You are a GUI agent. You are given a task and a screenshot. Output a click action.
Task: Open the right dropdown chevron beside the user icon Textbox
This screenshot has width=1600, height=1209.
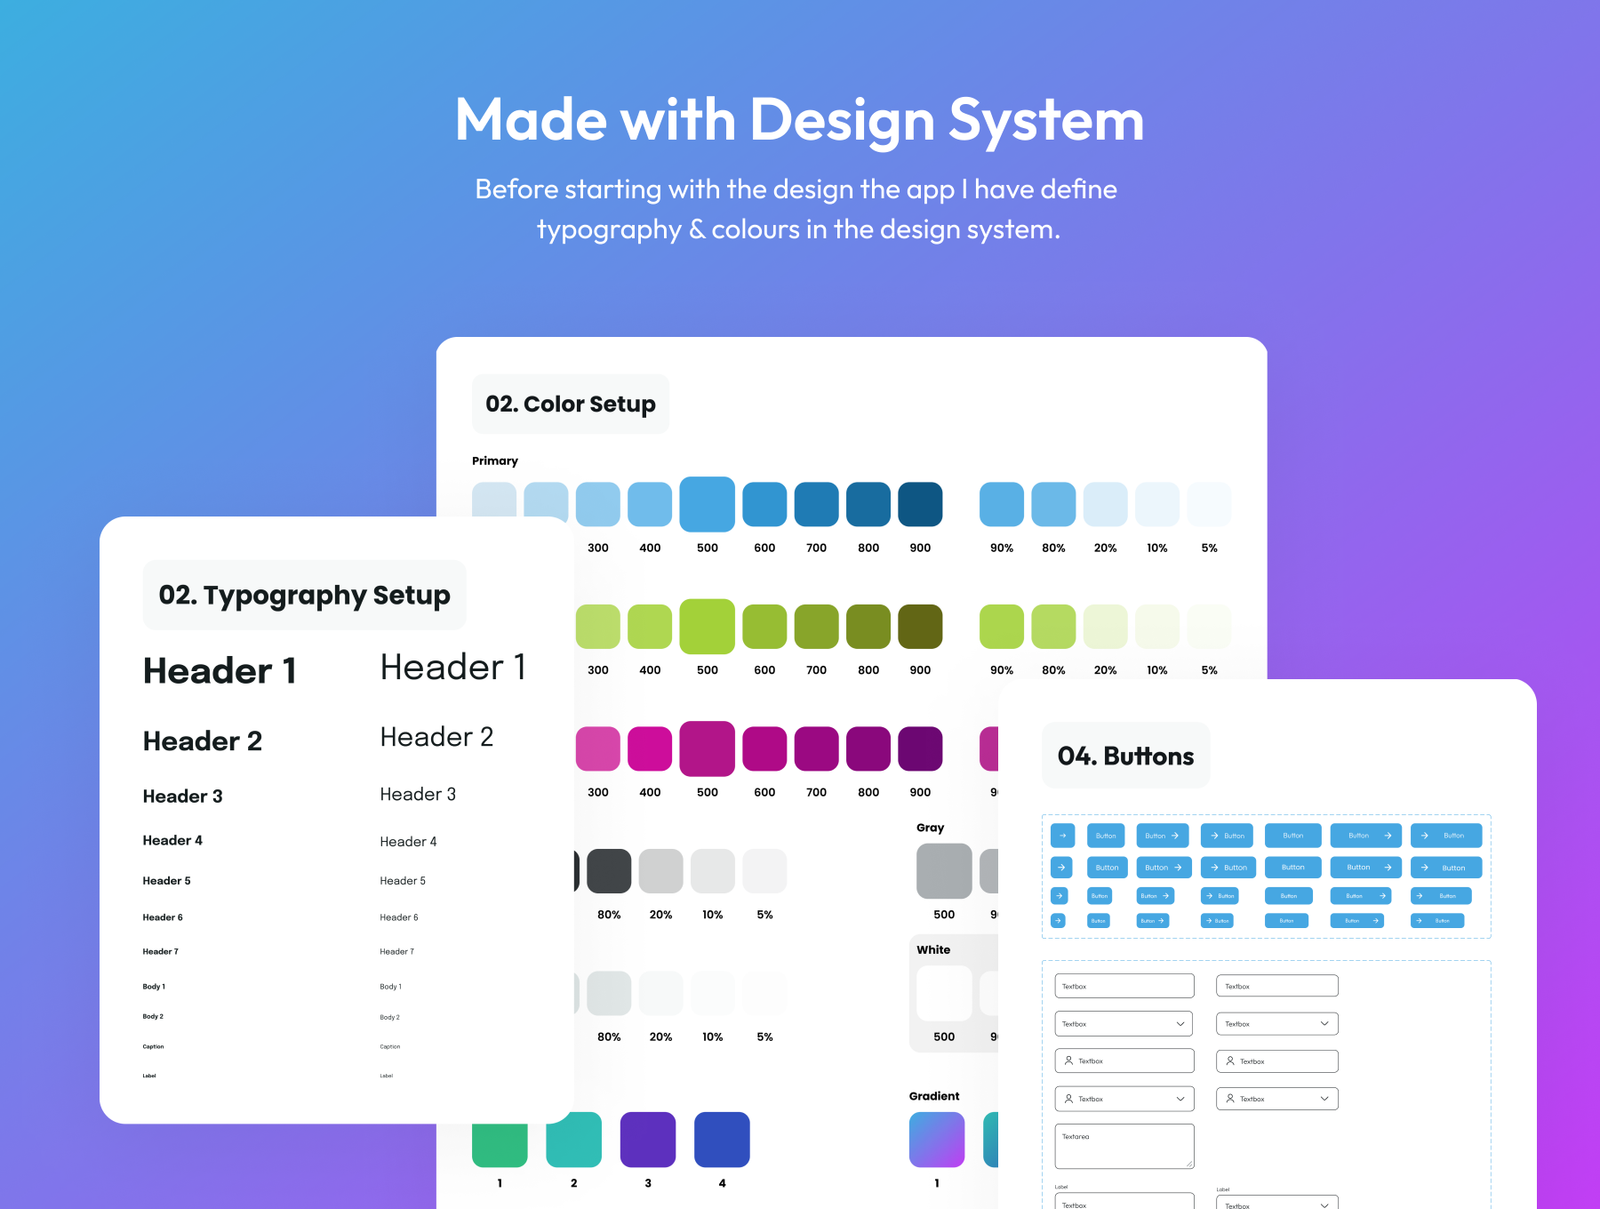pos(1324,1099)
